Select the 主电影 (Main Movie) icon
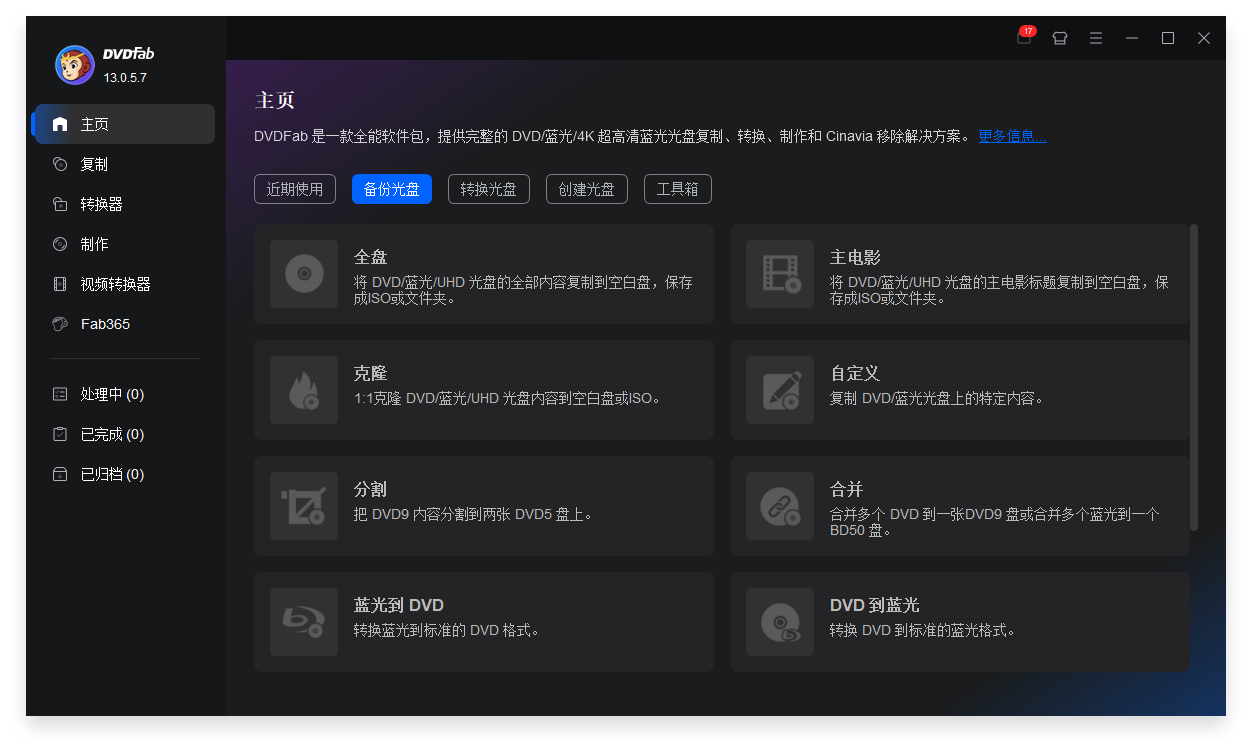This screenshot has height=752, width=1252. [779, 275]
